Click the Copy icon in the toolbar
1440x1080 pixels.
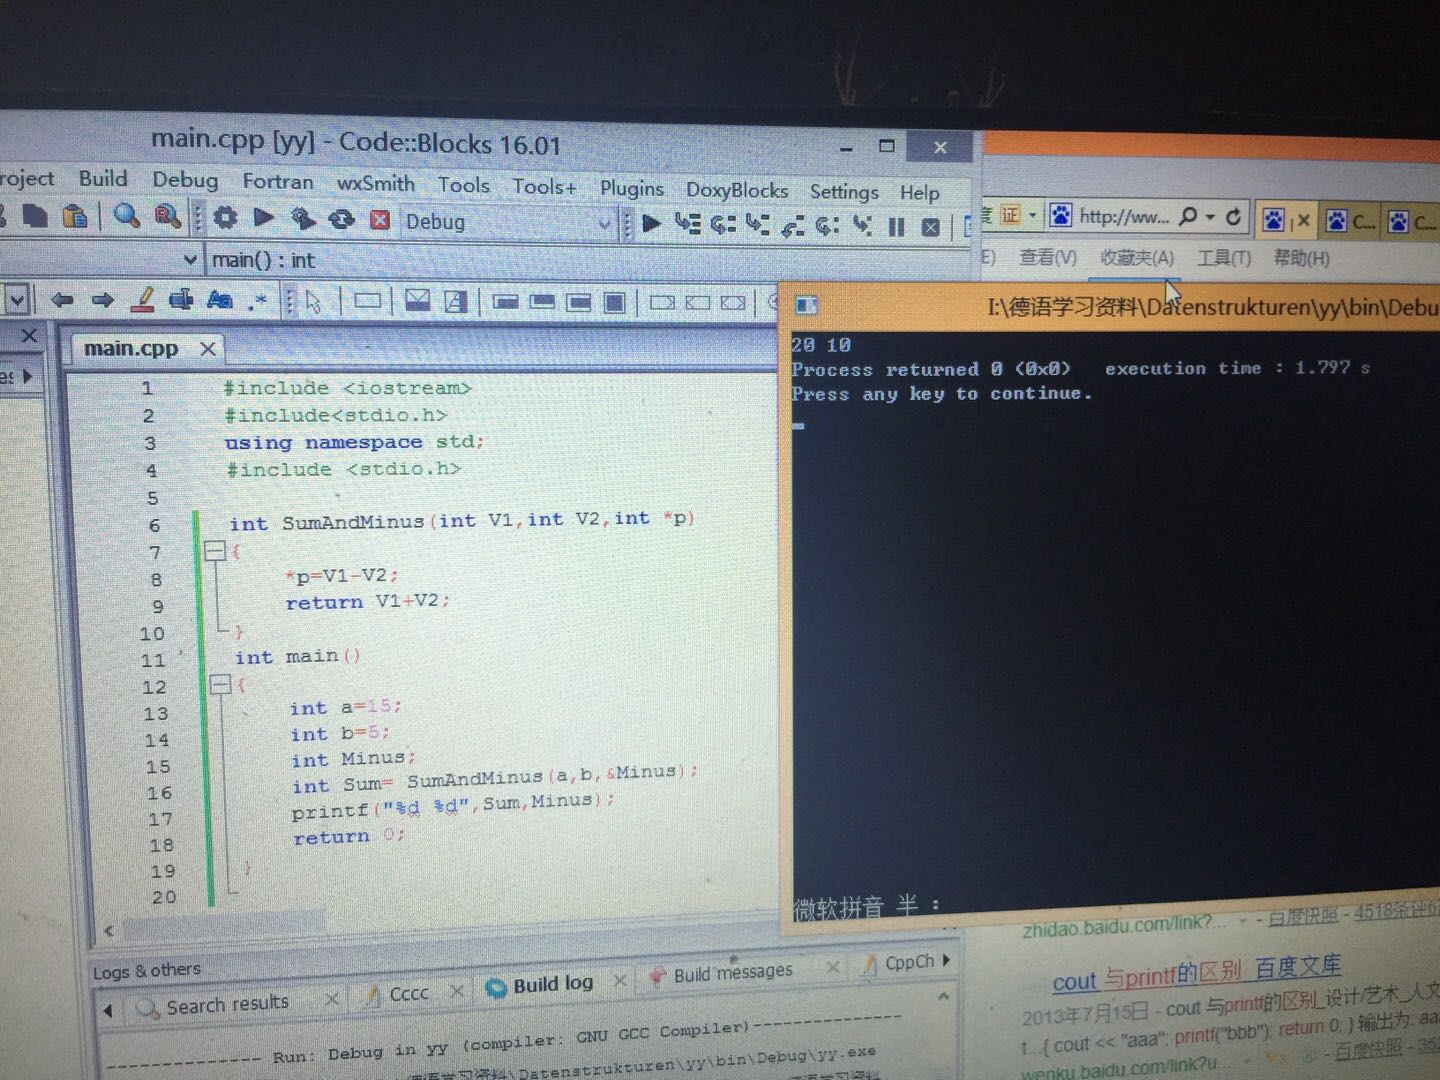(x=35, y=215)
